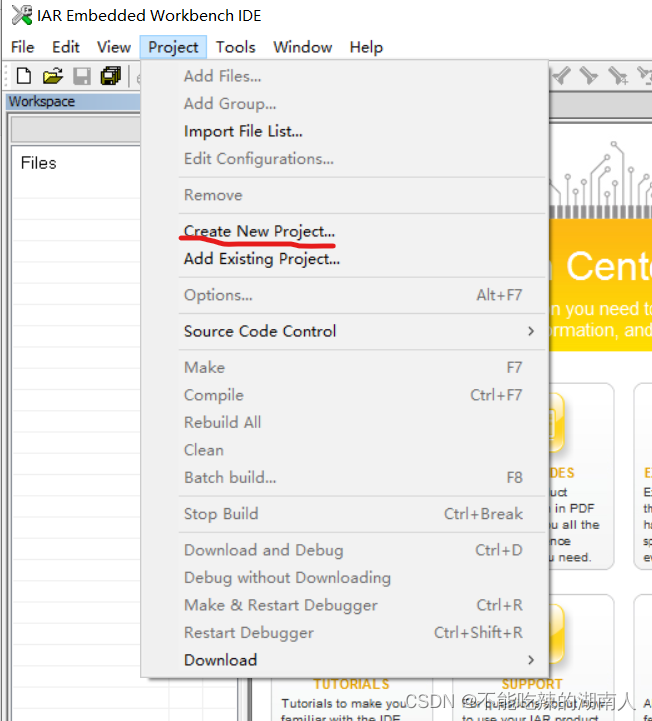Choose Download and Debug entry
Image resolution: width=652 pixels, height=721 pixels.
coord(344,550)
